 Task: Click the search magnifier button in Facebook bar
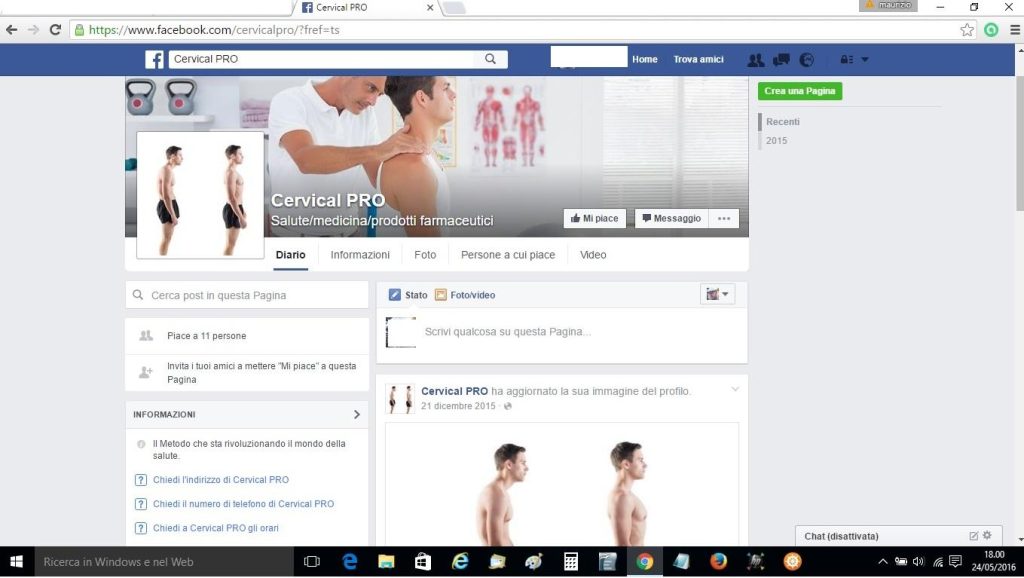490,59
